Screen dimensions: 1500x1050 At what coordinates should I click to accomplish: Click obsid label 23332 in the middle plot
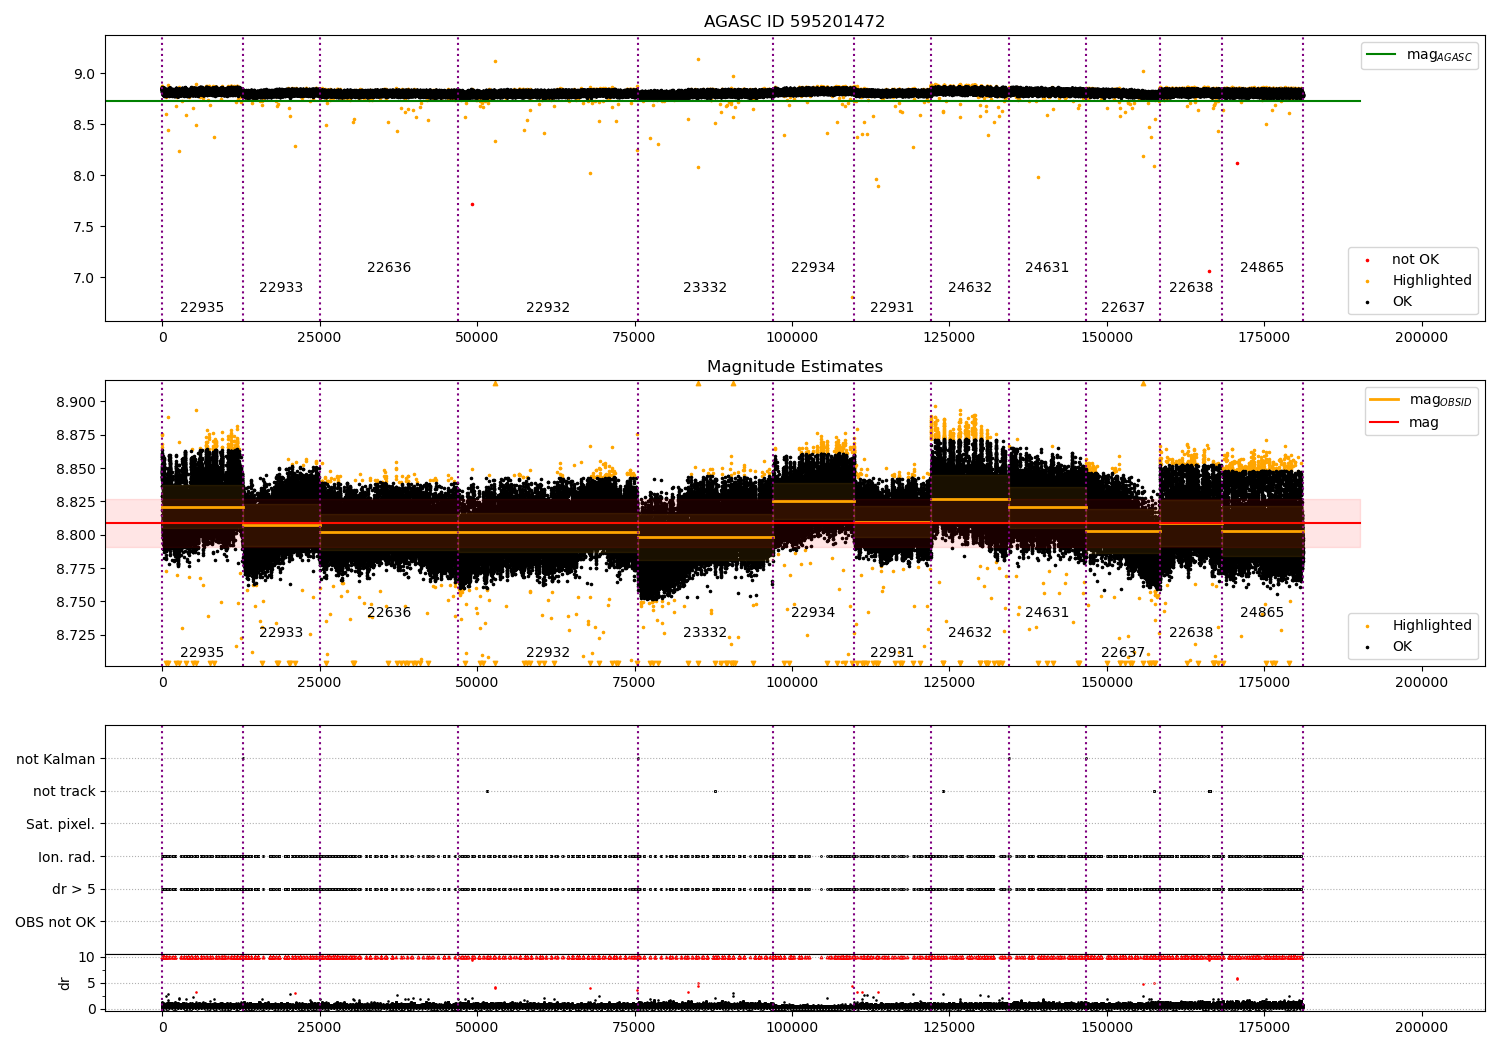tap(705, 633)
